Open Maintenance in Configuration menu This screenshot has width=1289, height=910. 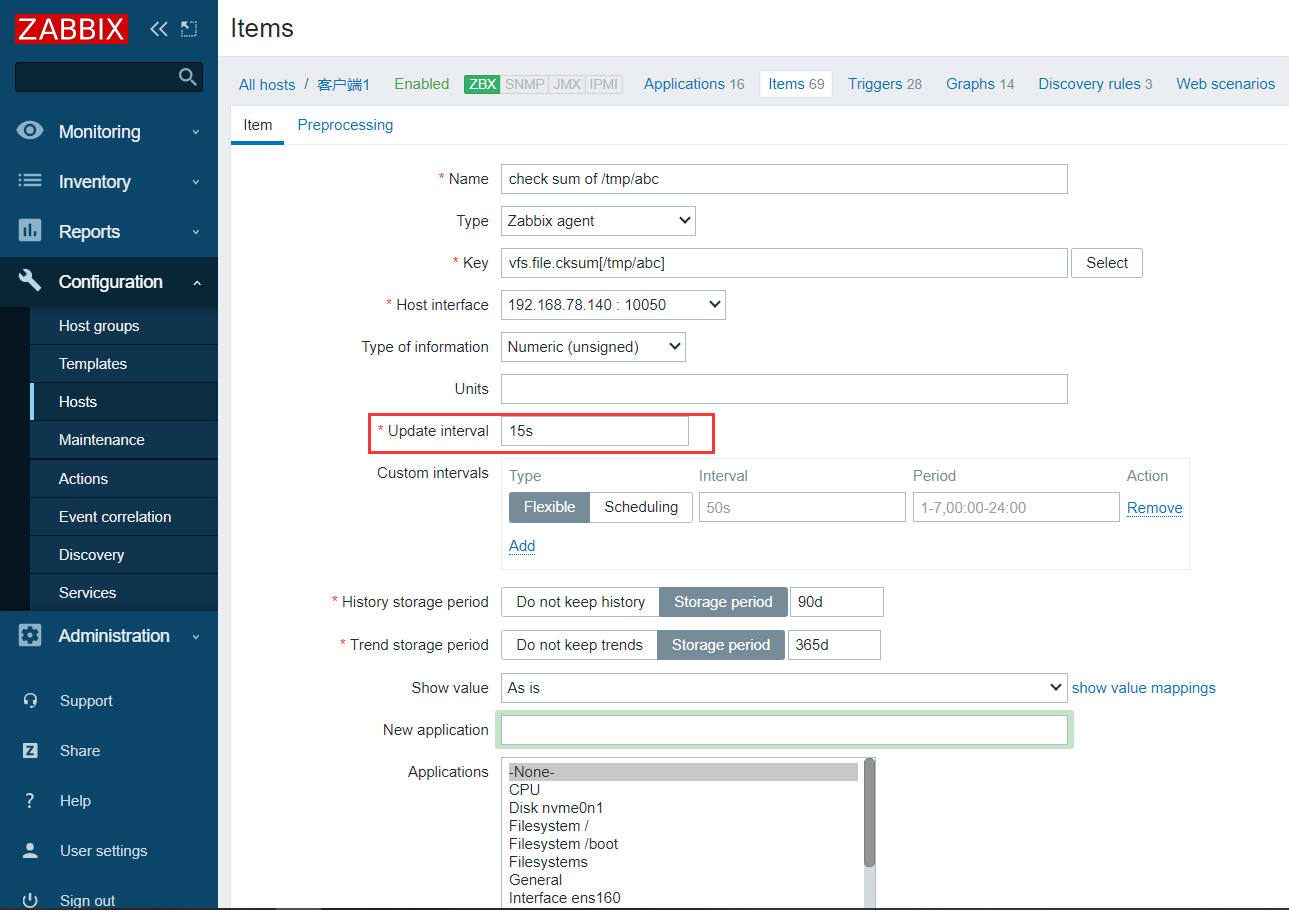(x=124, y=440)
